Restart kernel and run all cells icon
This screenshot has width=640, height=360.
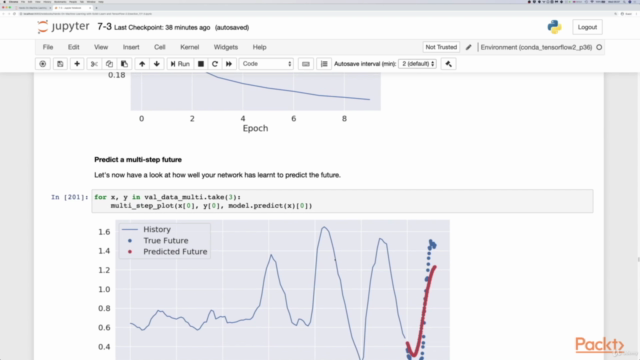click(x=229, y=64)
